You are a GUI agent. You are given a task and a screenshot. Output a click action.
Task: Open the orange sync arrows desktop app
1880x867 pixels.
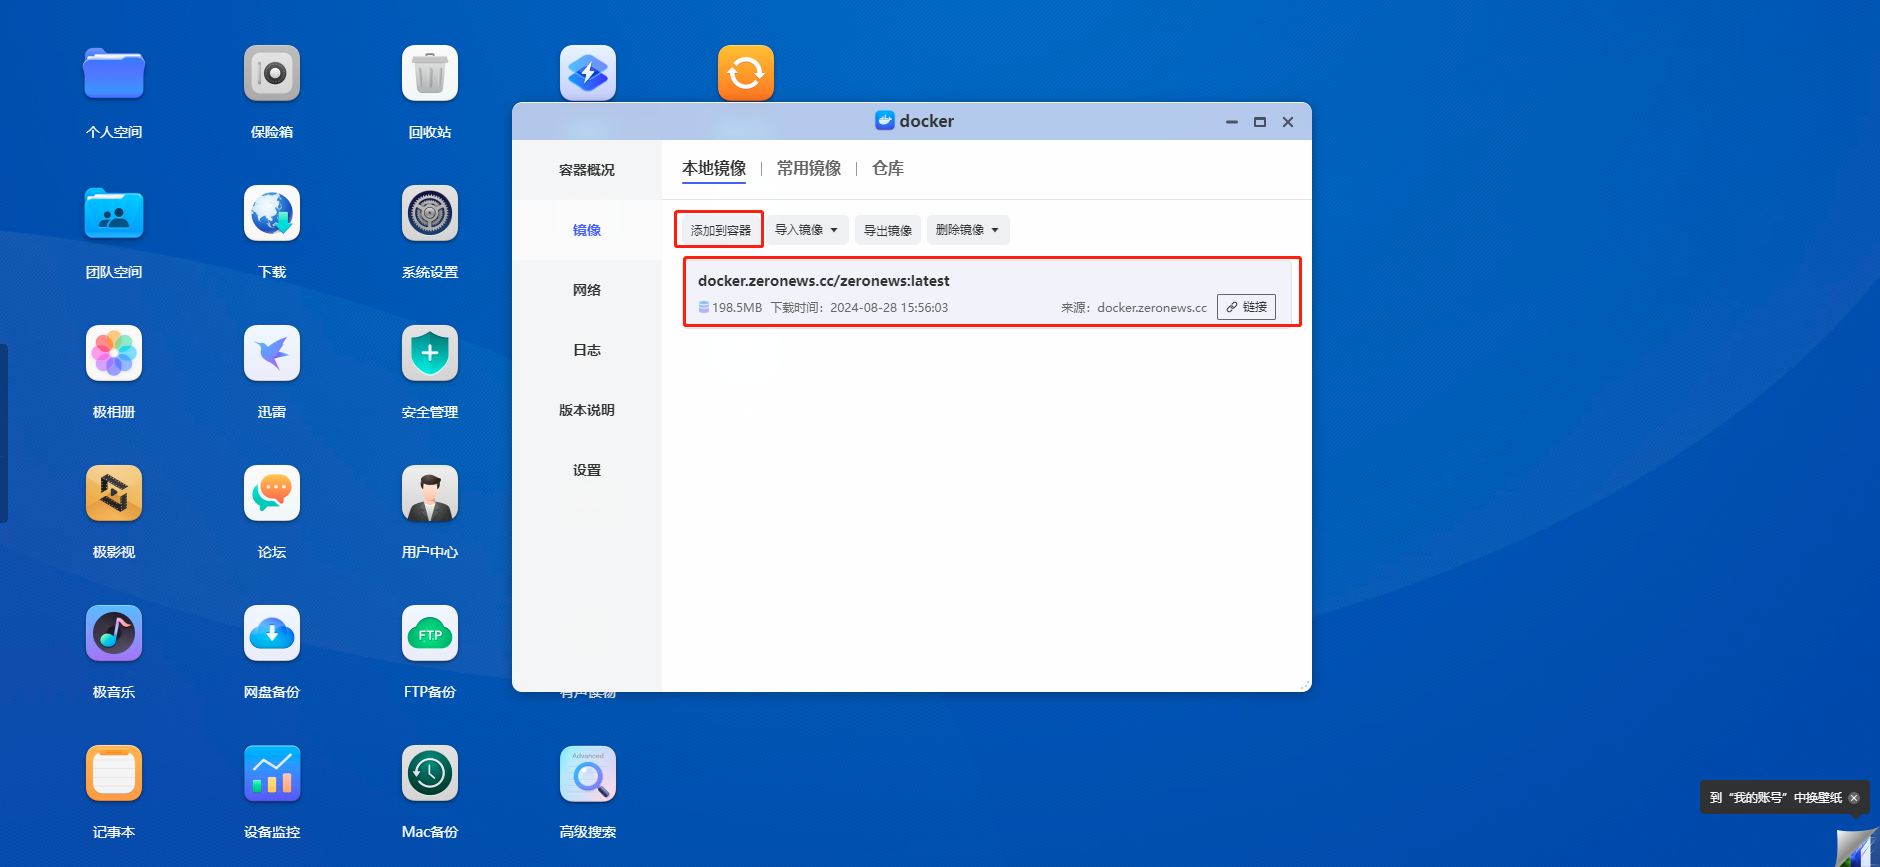[746, 72]
